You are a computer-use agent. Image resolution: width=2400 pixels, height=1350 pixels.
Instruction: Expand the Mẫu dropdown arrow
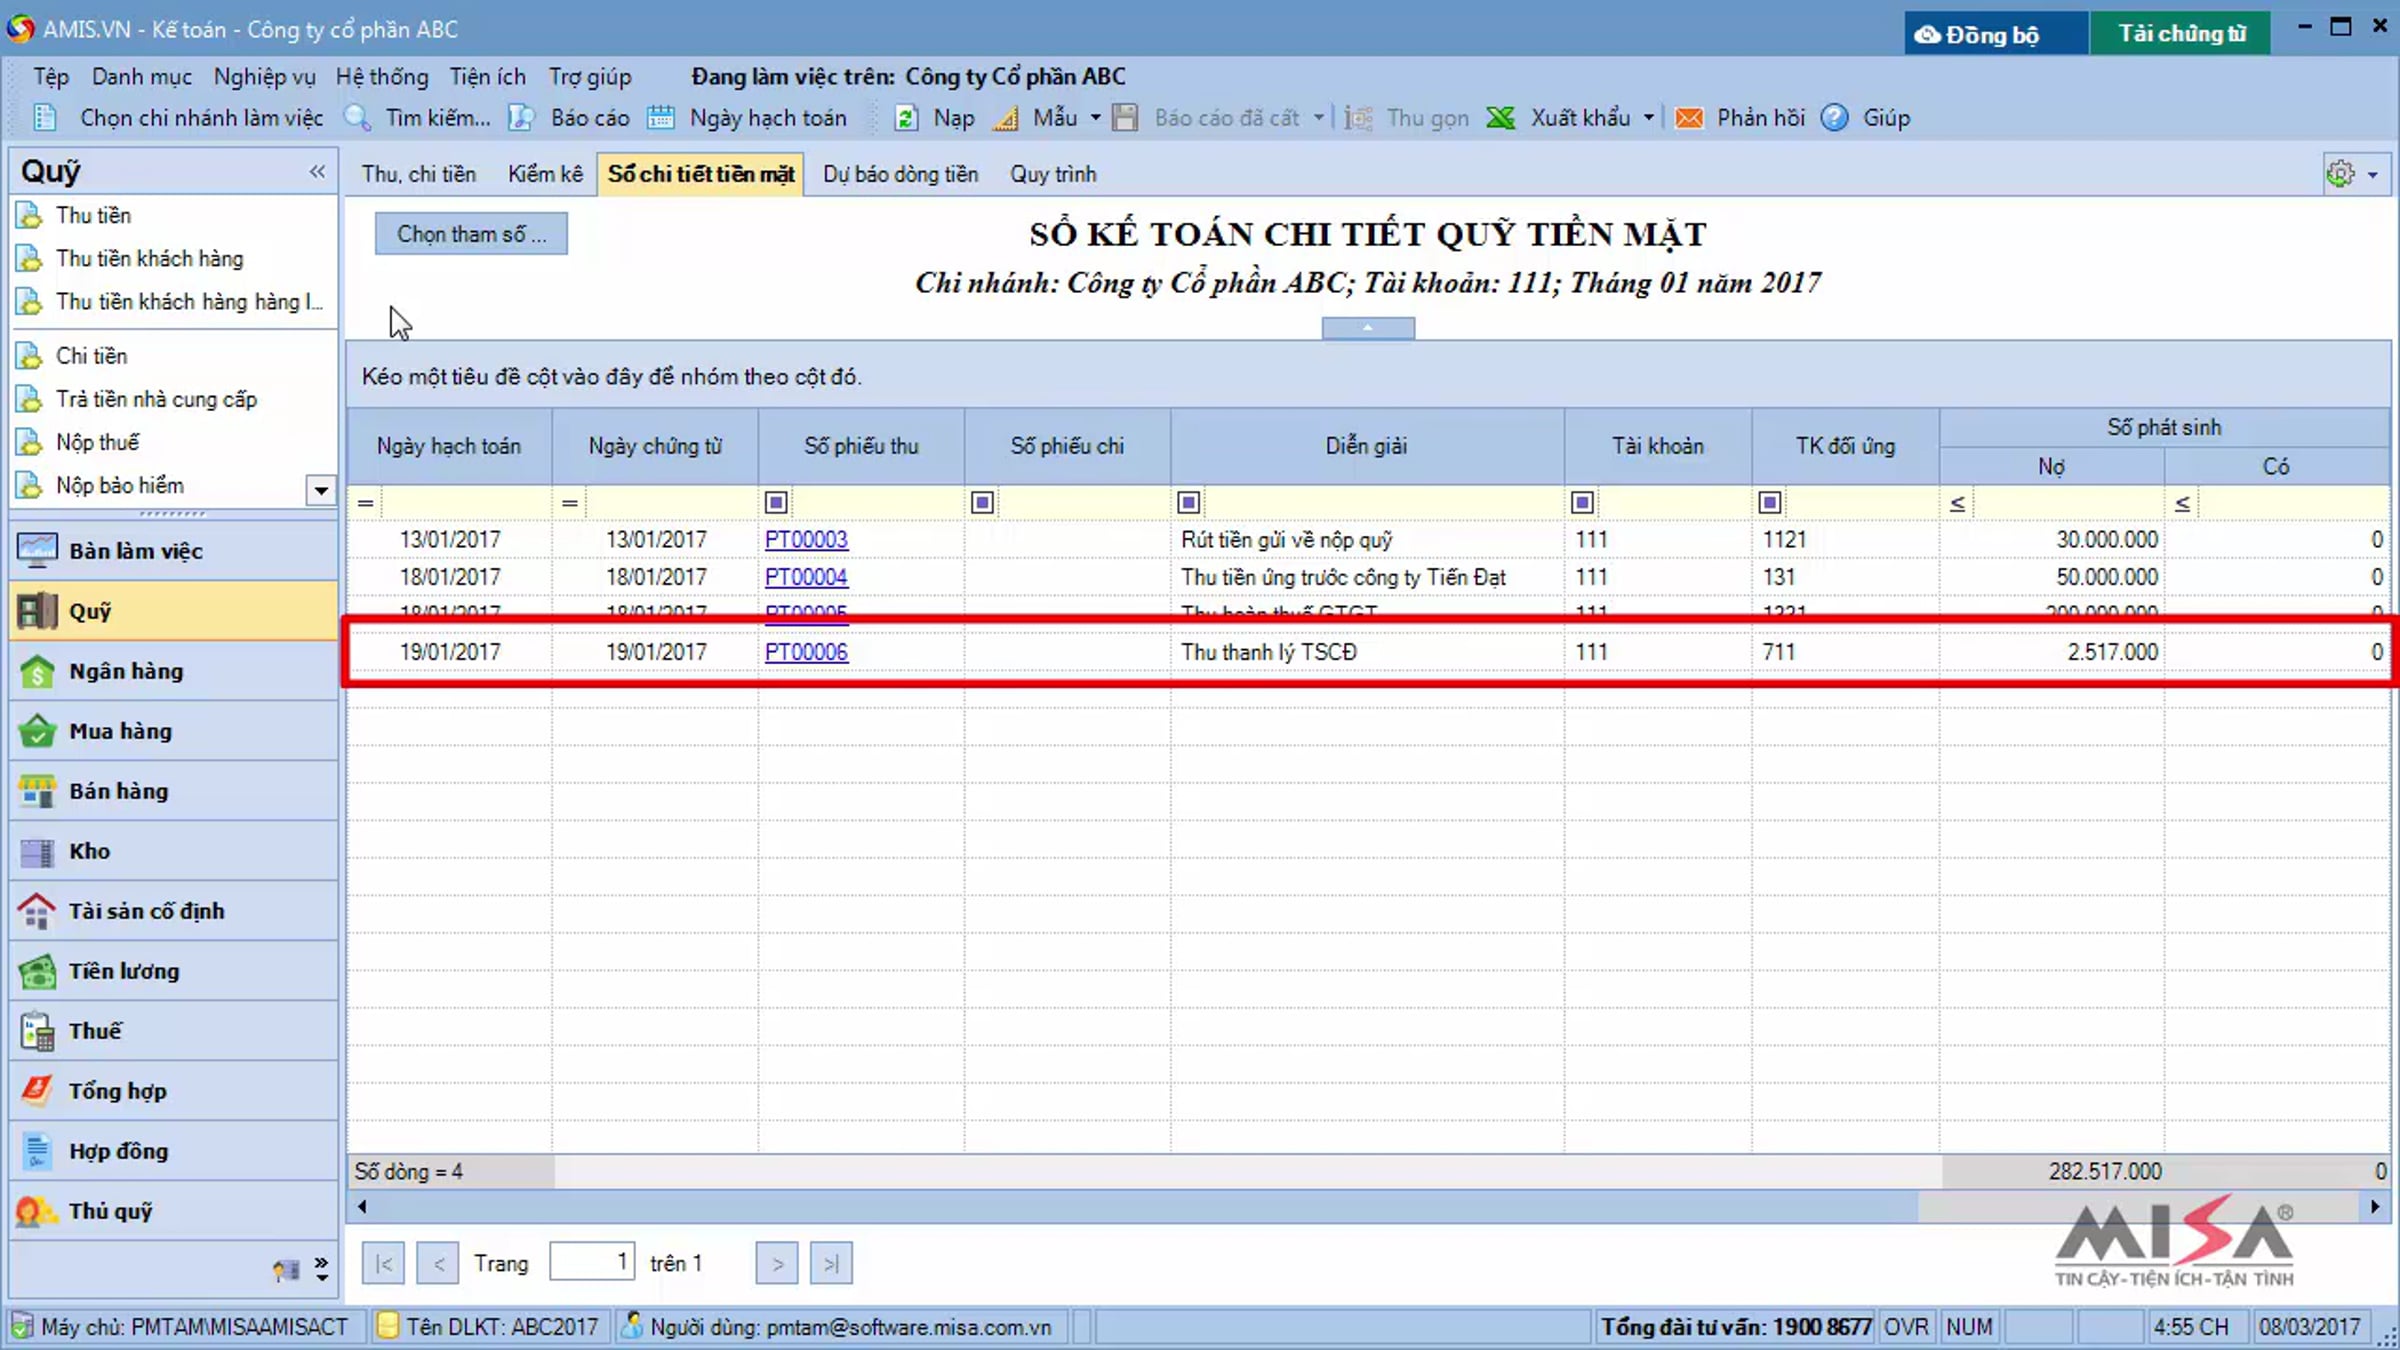[1096, 118]
